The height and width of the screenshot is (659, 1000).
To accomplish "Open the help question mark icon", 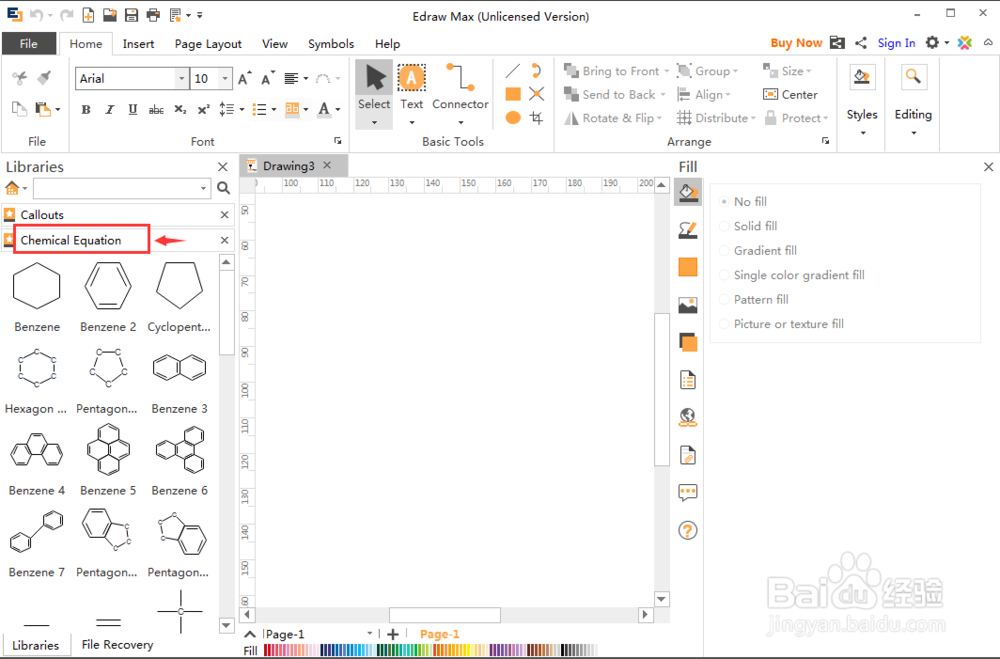I will pyautogui.click(x=688, y=530).
